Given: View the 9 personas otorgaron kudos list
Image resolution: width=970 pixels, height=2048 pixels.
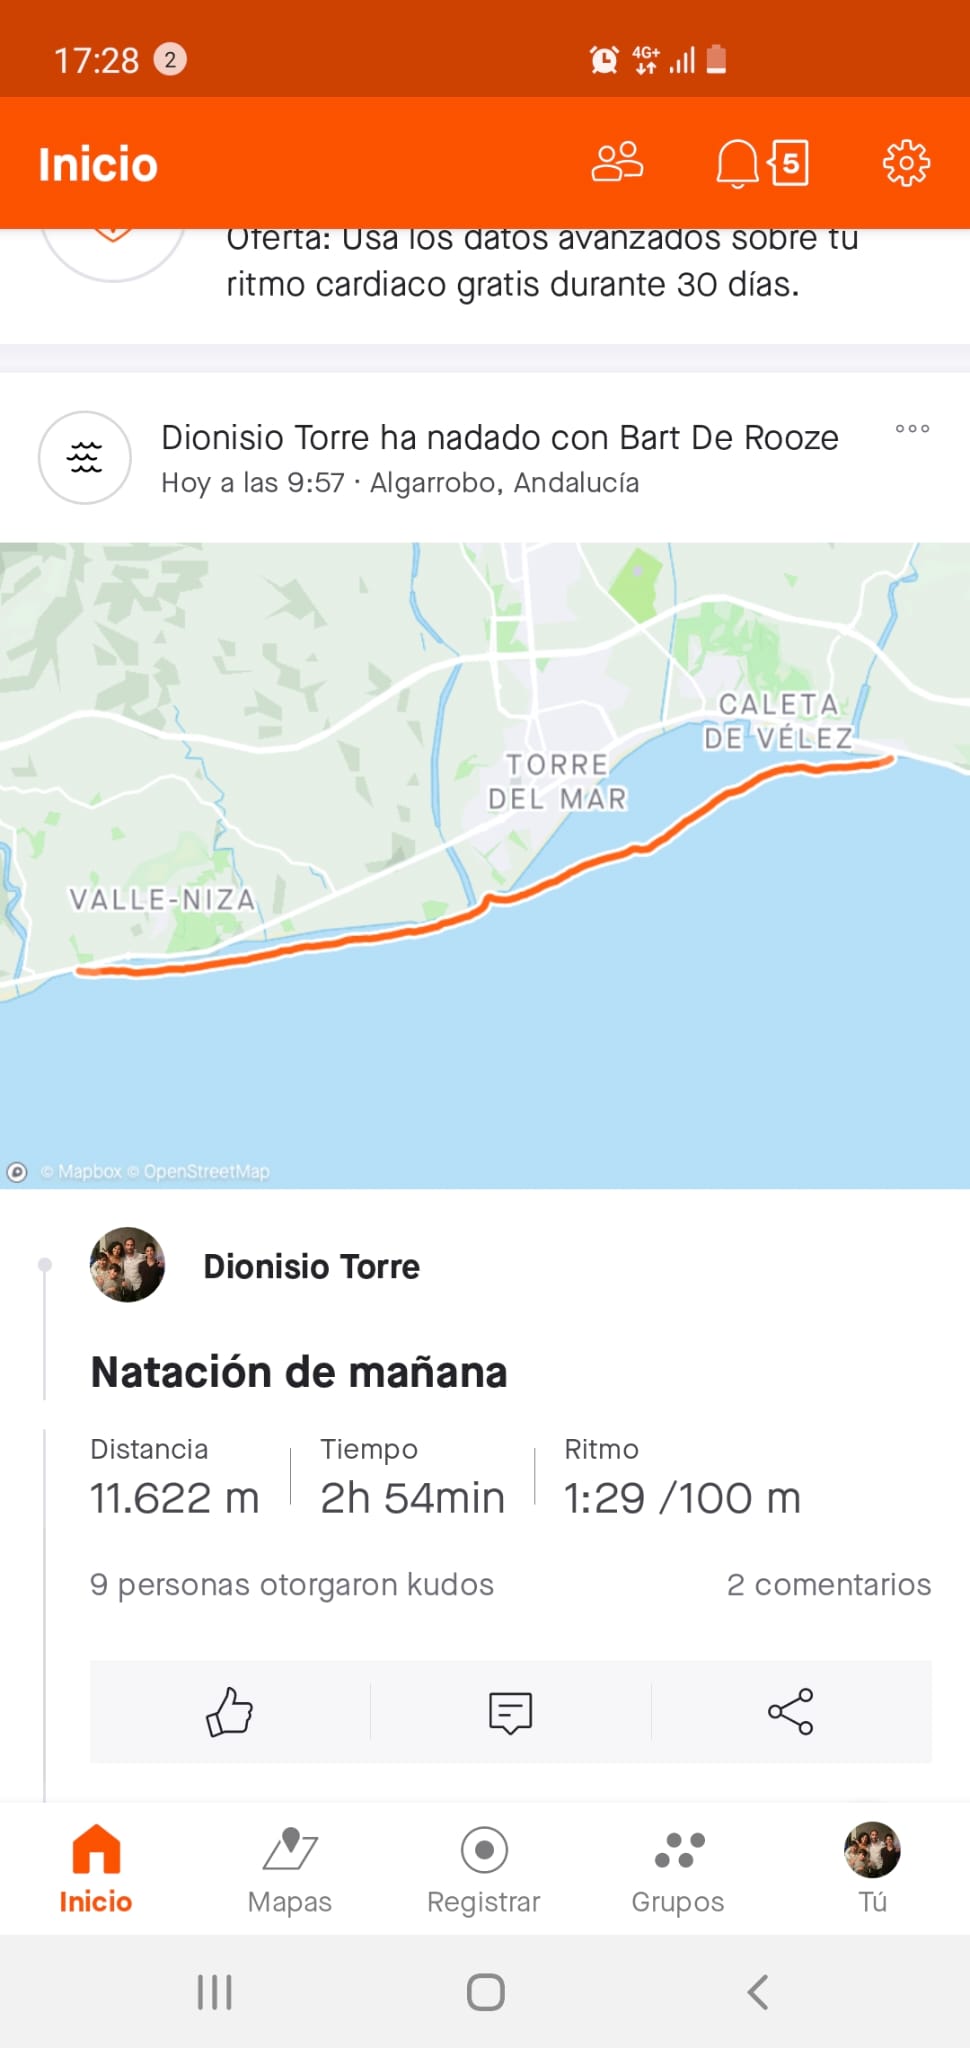Looking at the screenshot, I should tap(292, 1585).
